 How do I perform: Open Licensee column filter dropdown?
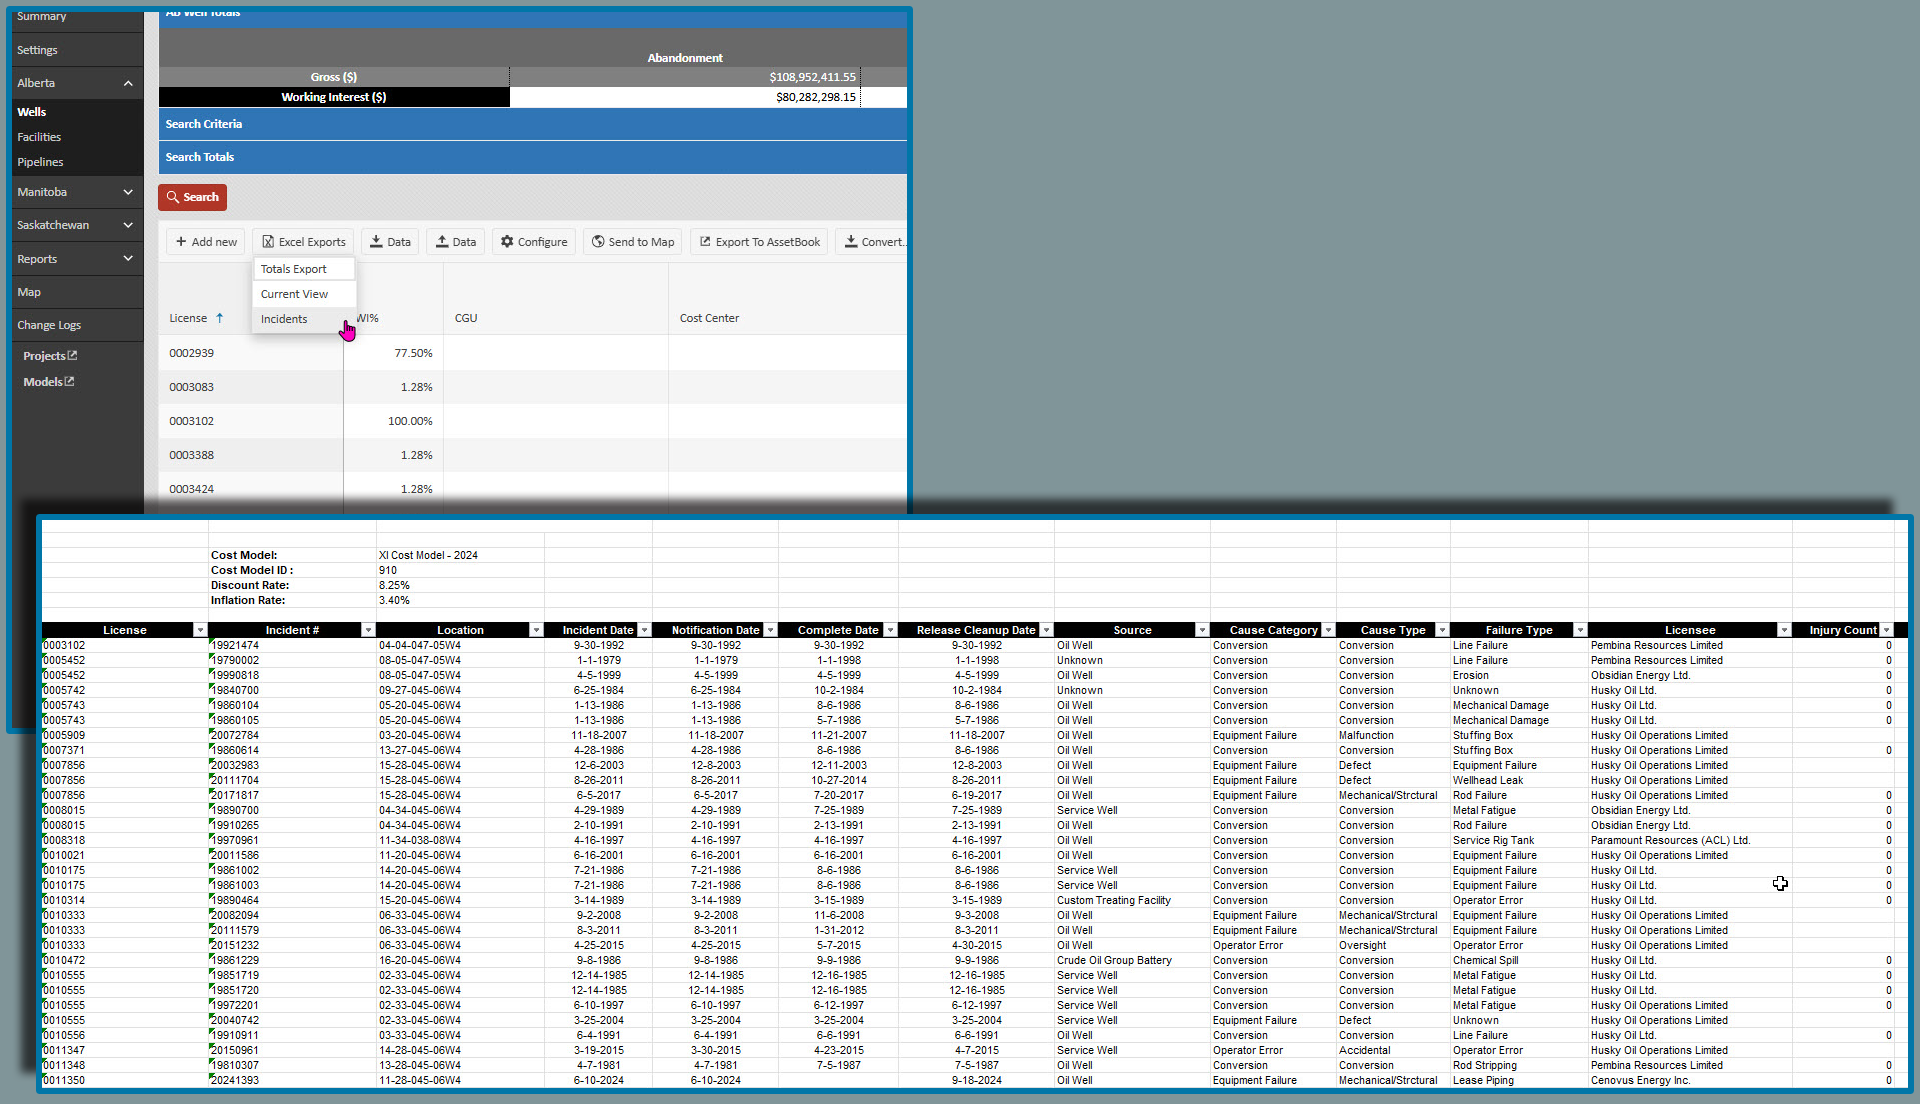pos(1784,630)
